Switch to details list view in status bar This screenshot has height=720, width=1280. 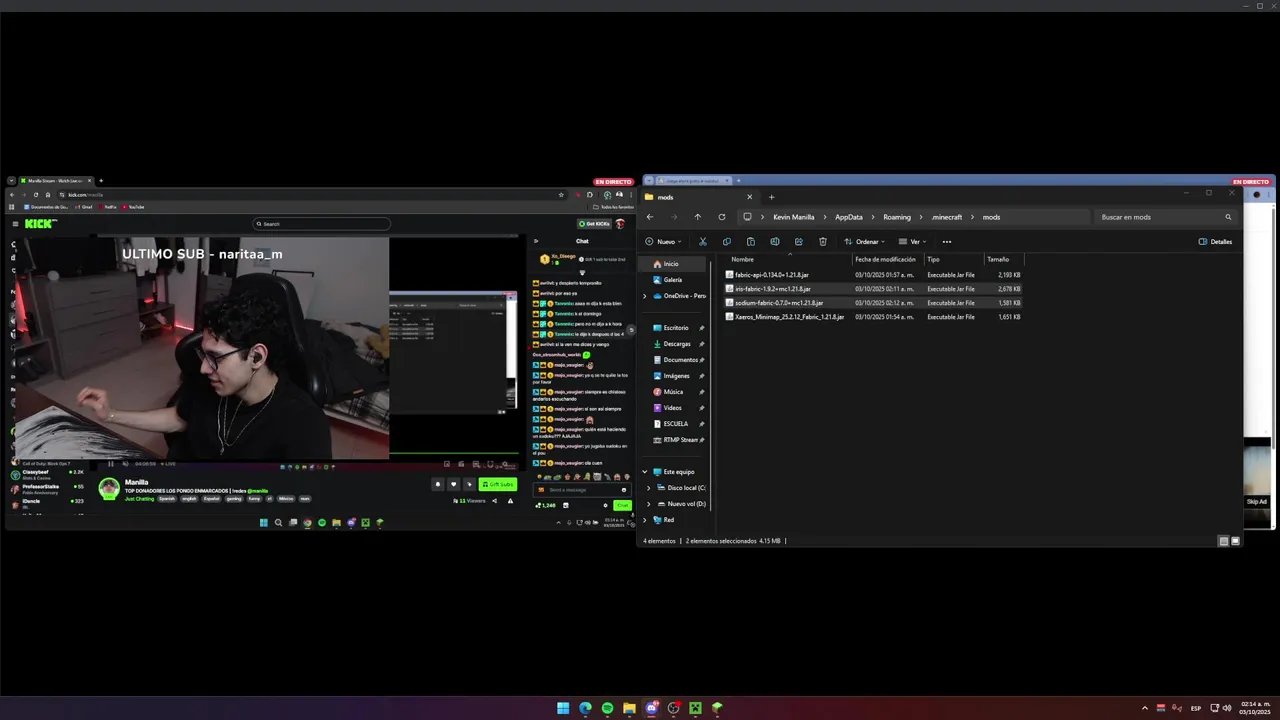tap(1223, 541)
